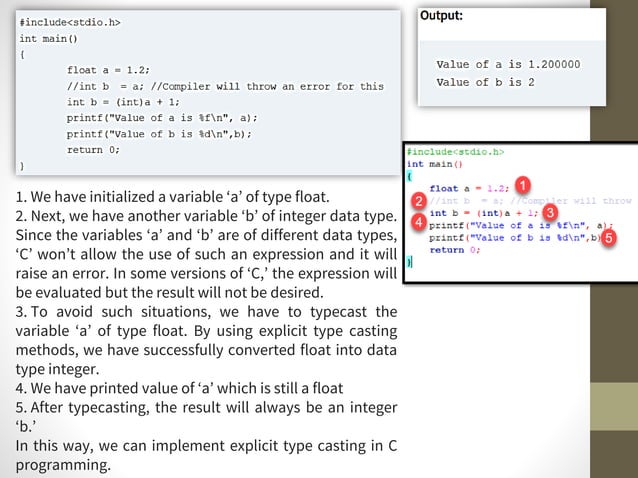Click the "Output:" heading
Image resolution: width=638 pixels, height=478 pixels.
(x=441, y=16)
